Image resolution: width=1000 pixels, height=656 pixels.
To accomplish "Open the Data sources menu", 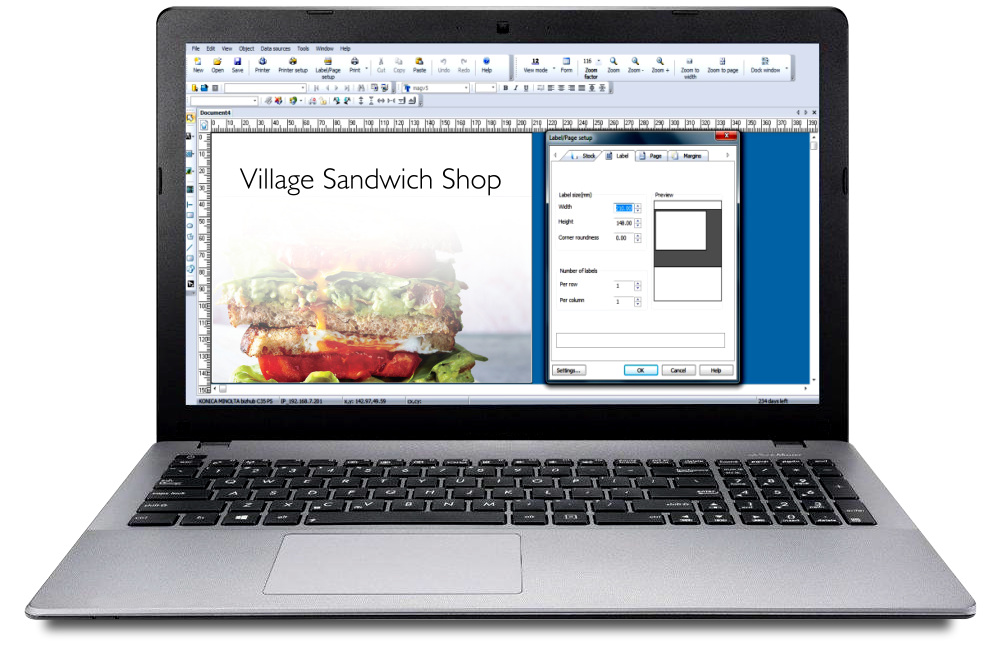I will click(274, 48).
